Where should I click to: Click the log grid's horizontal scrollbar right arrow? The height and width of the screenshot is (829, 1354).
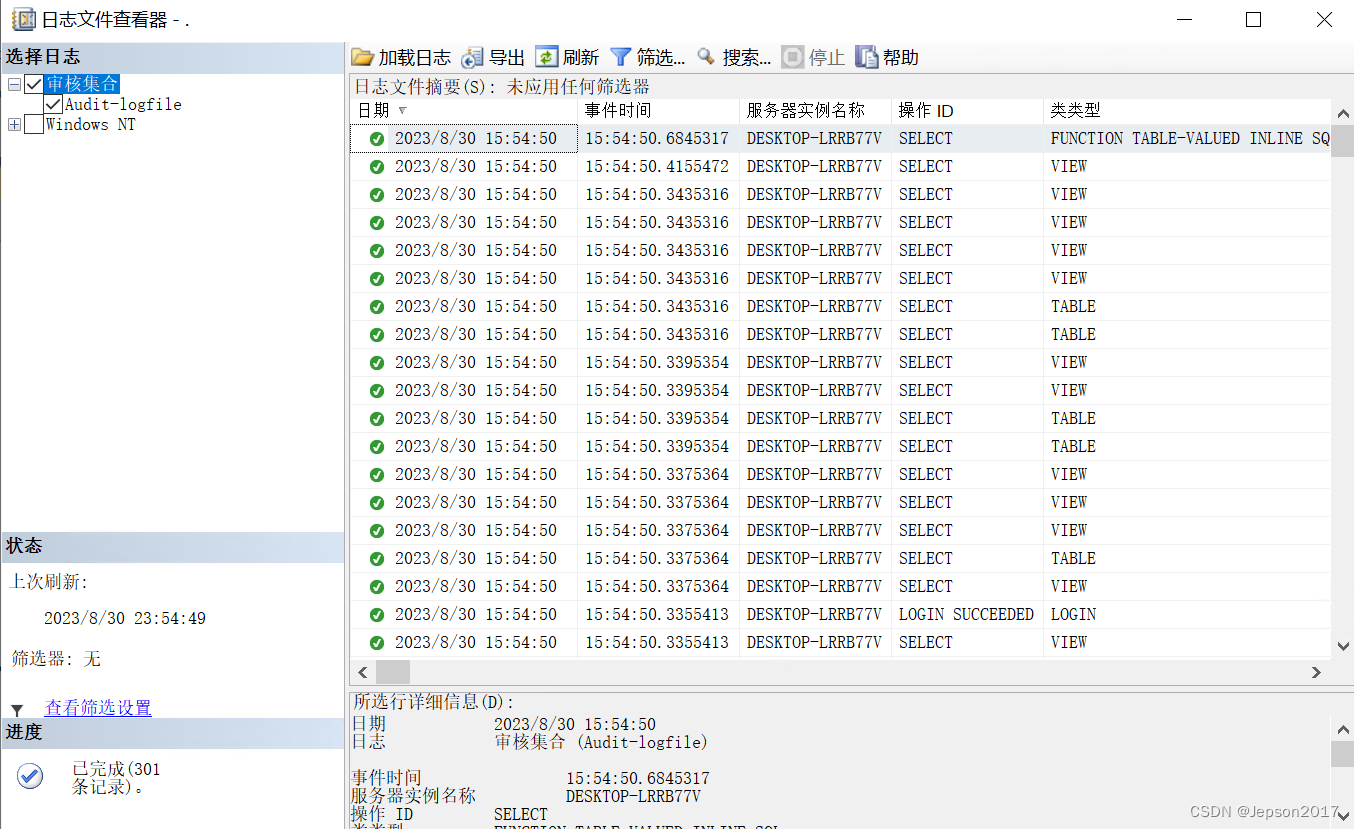tap(1317, 672)
